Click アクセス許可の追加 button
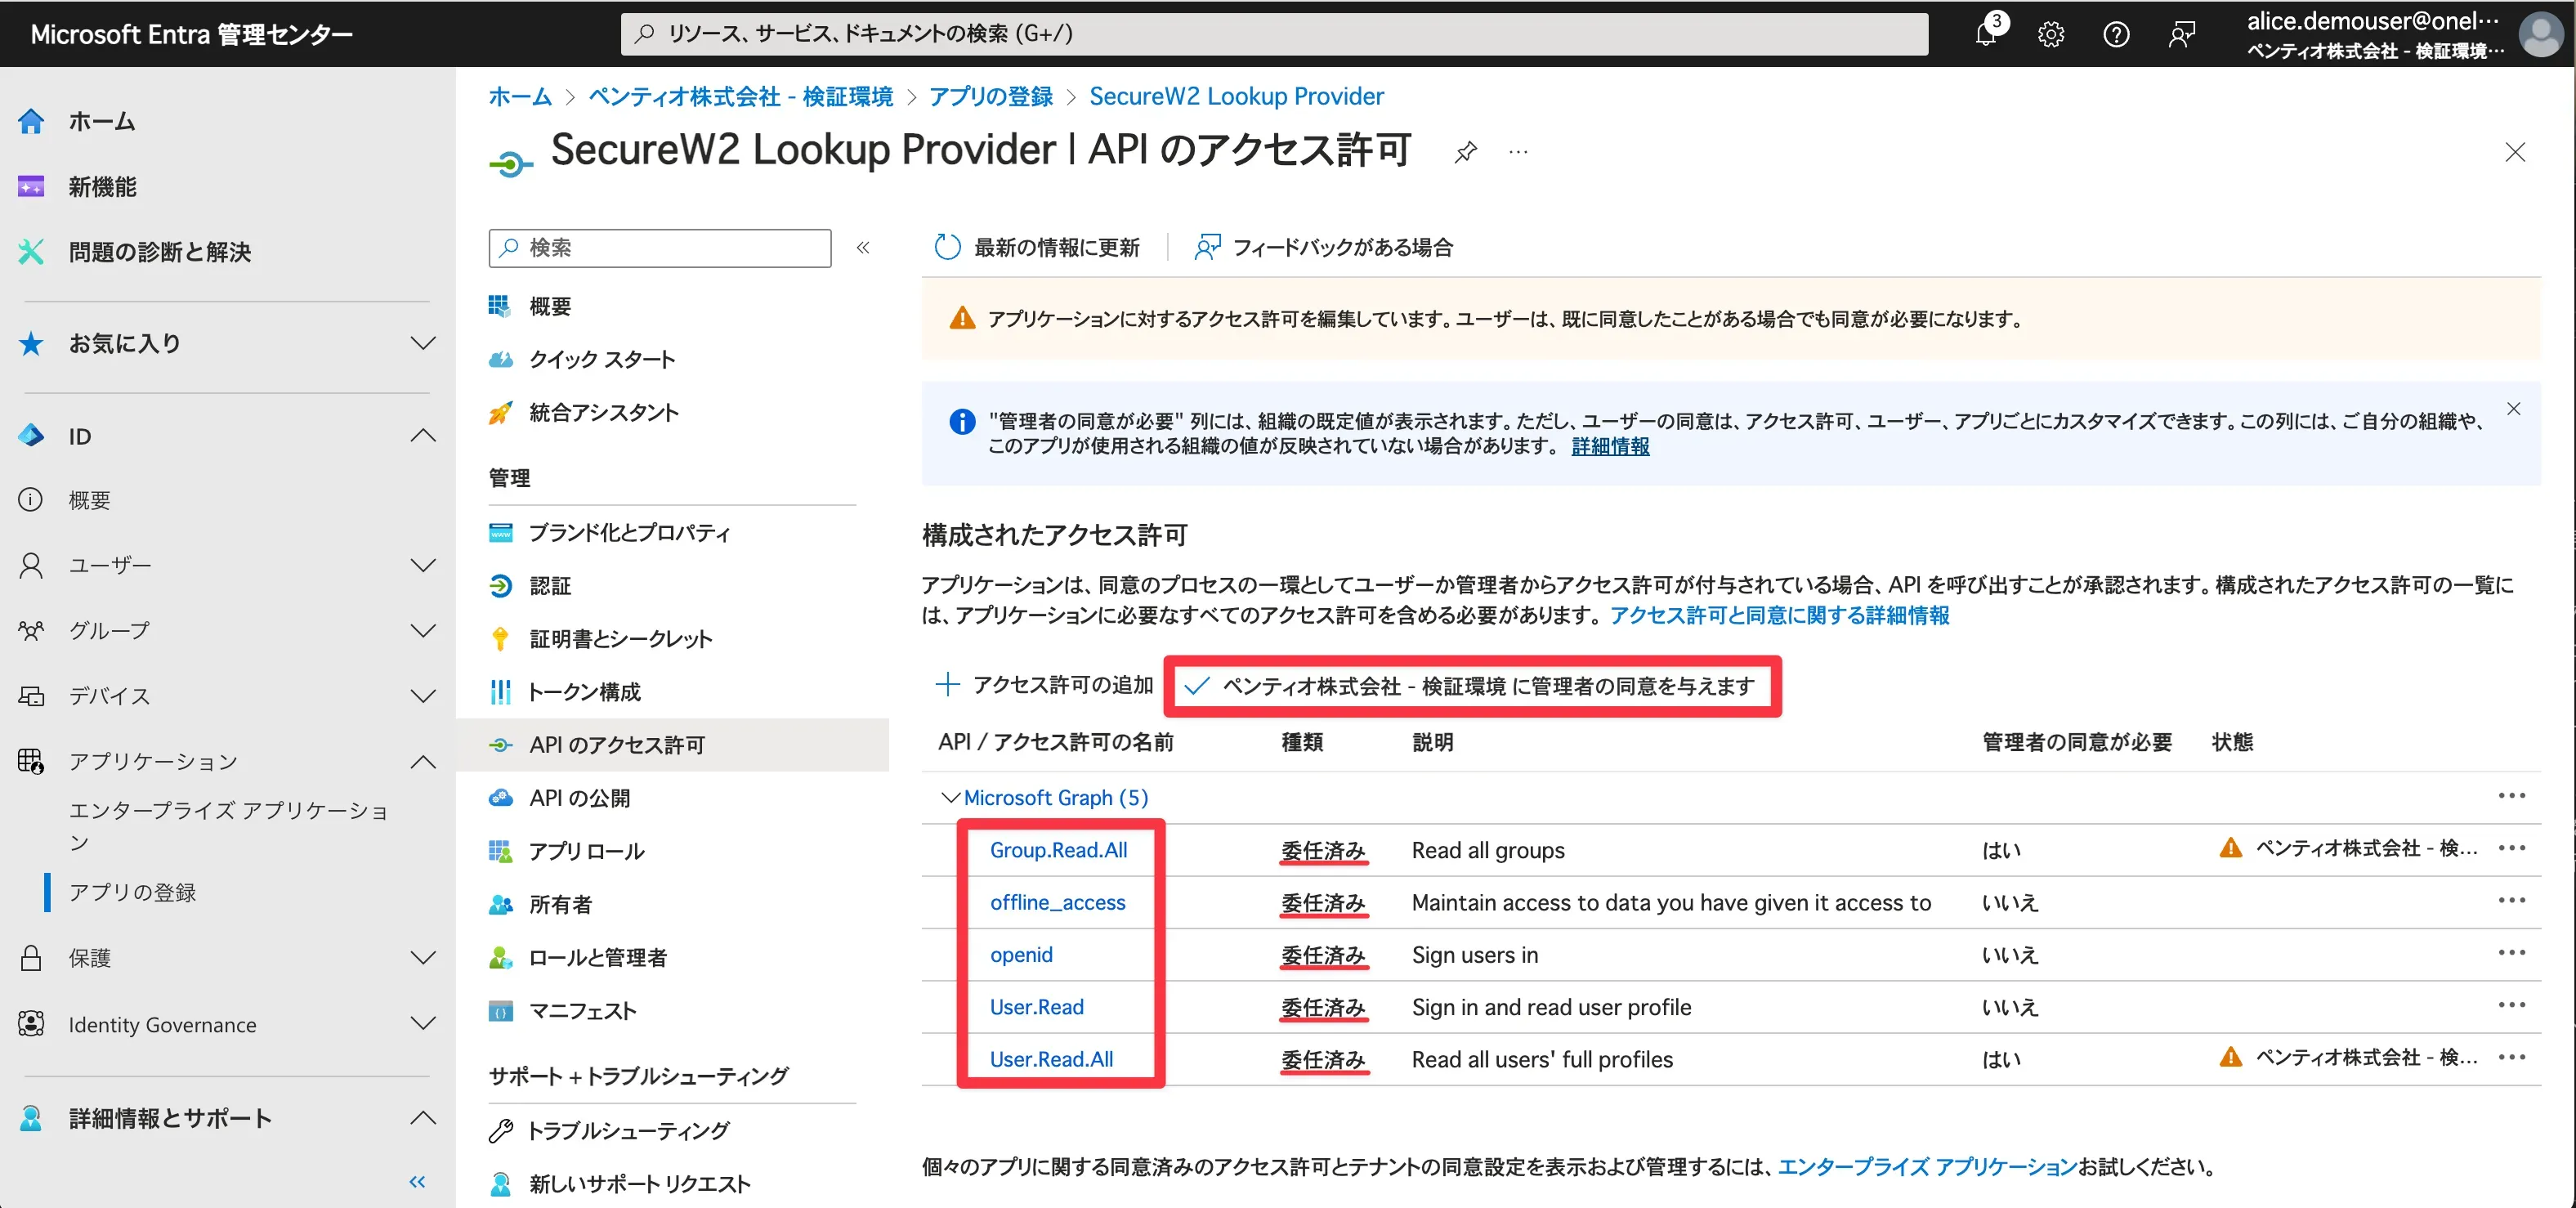2576x1208 pixels. pos(1044,685)
